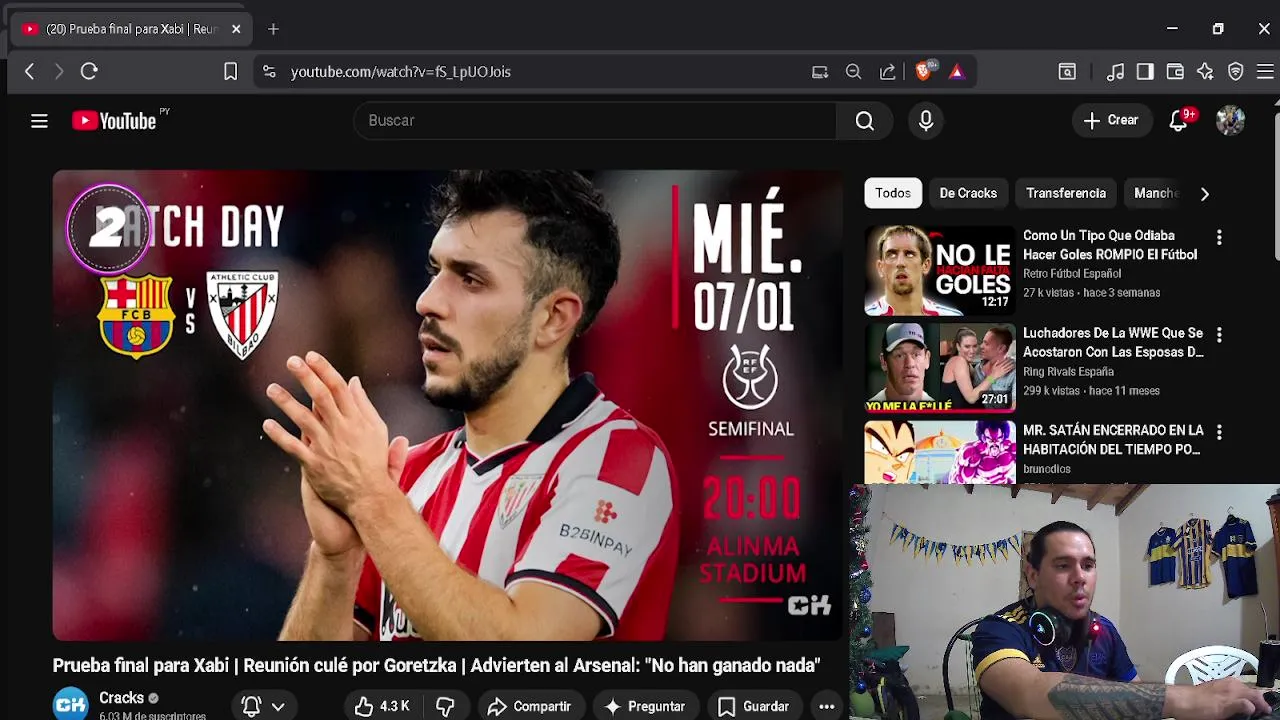Open the Cracks channel avatar
Image resolution: width=1280 pixels, height=720 pixels.
pos(70,704)
